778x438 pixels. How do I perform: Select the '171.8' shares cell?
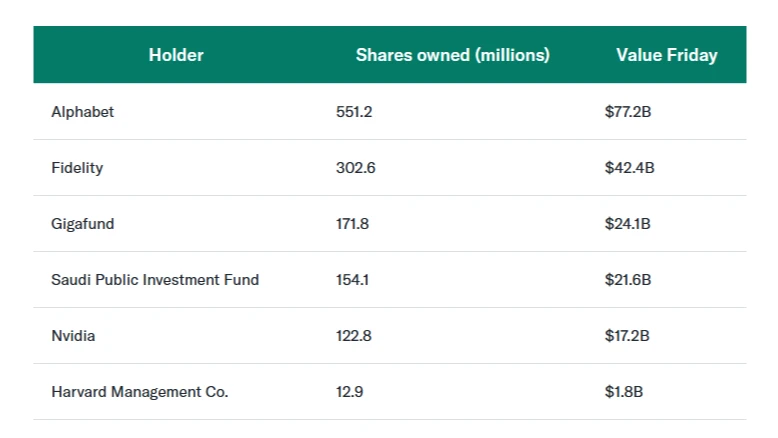point(352,224)
